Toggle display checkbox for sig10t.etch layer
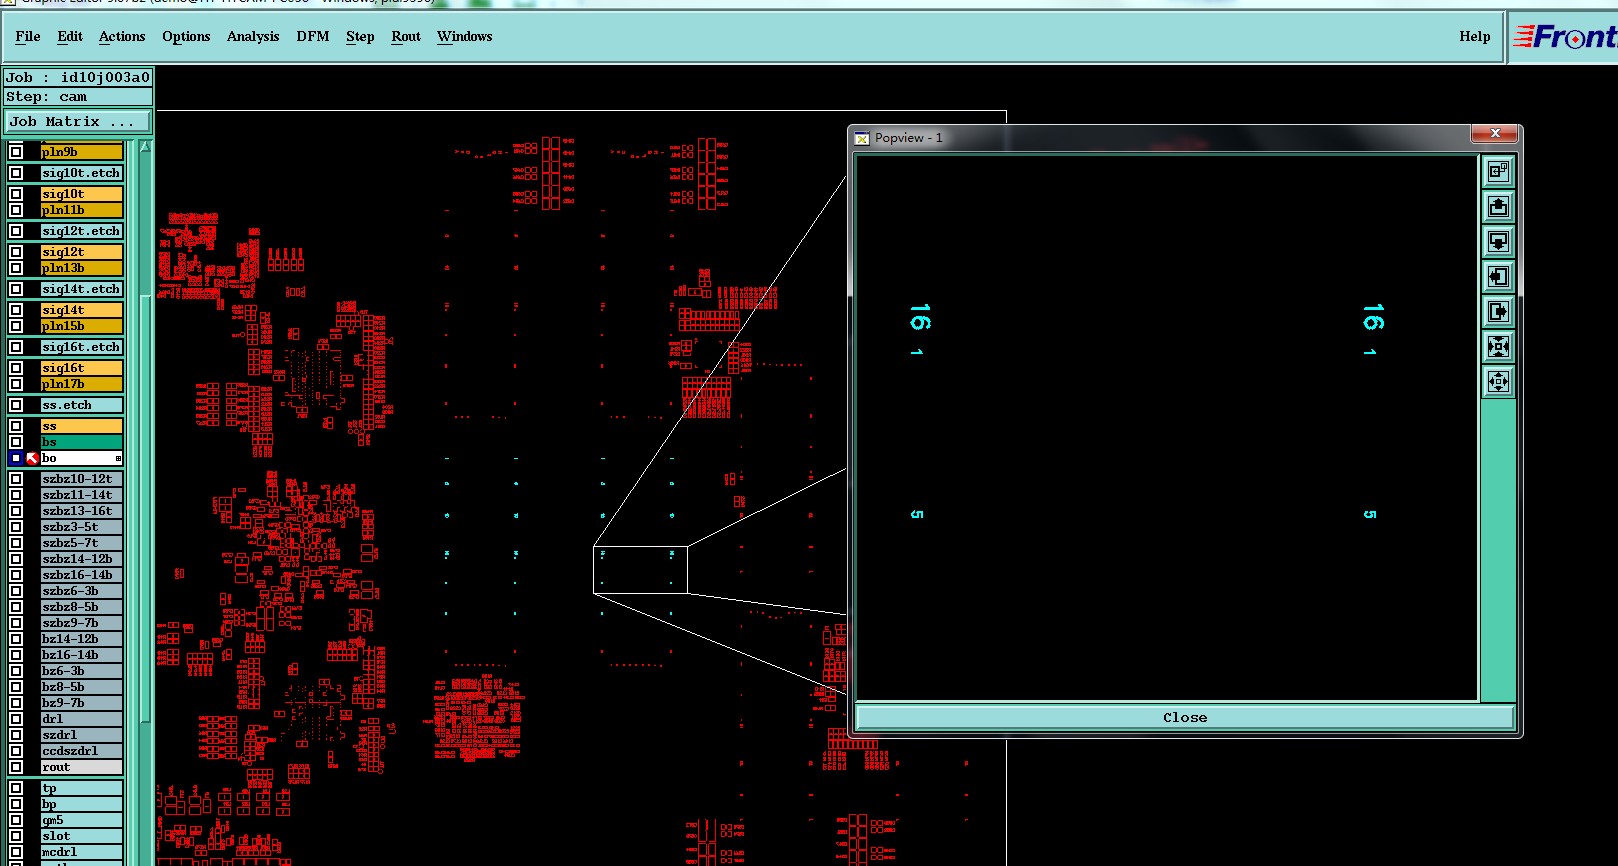The image size is (1618, 866). [x=16, y=173]
